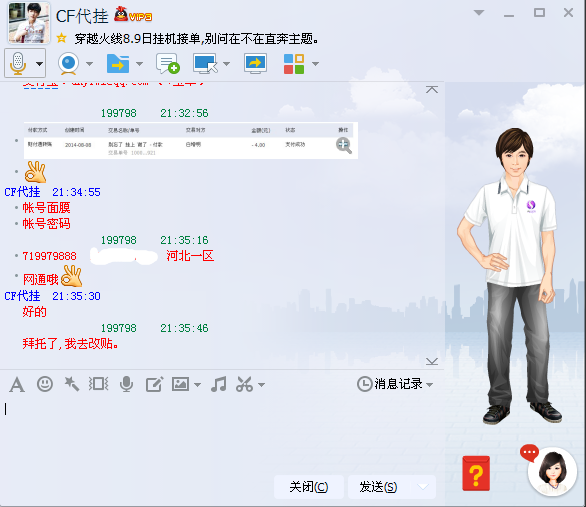
Task: Expand screenshot options arrow
Action: pyautogui.click(x=262, y=384)
